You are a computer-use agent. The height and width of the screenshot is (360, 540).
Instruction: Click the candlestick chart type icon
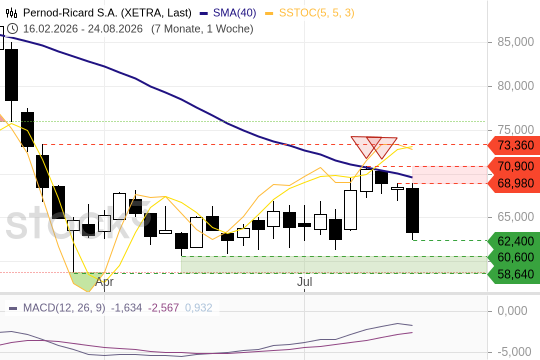tap(11, 13)
